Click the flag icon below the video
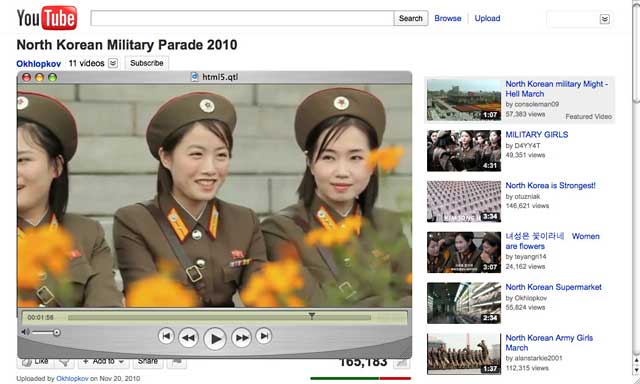 coord(177,362)
